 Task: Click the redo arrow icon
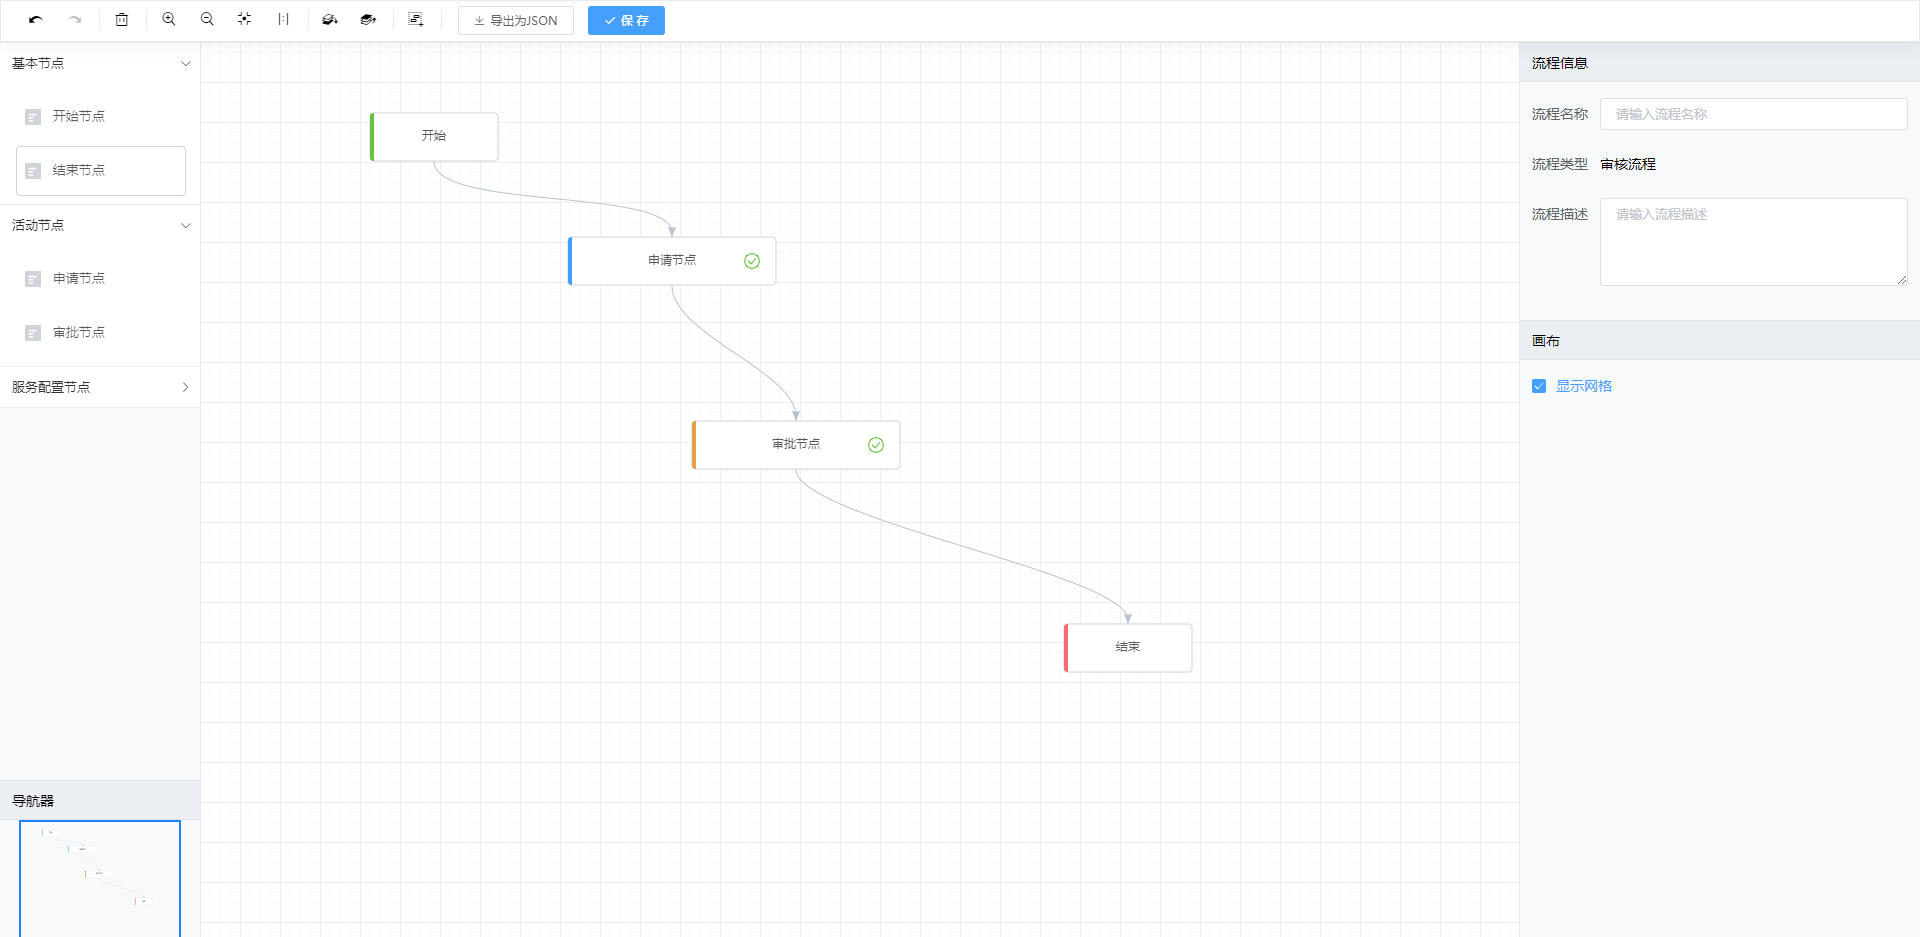coord(75,20)
